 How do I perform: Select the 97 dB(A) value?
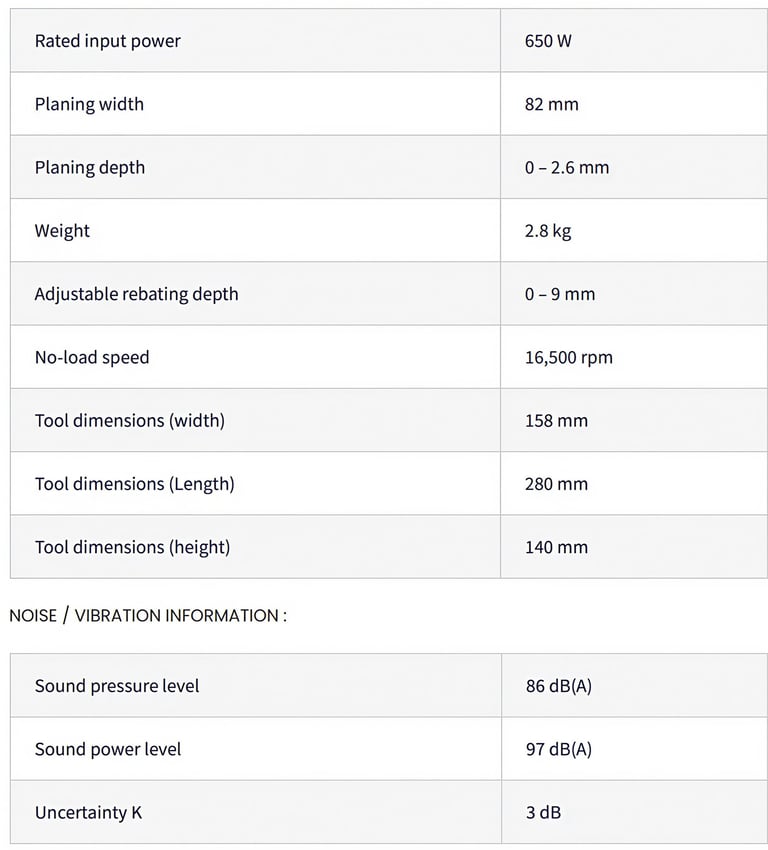[558, 749]
